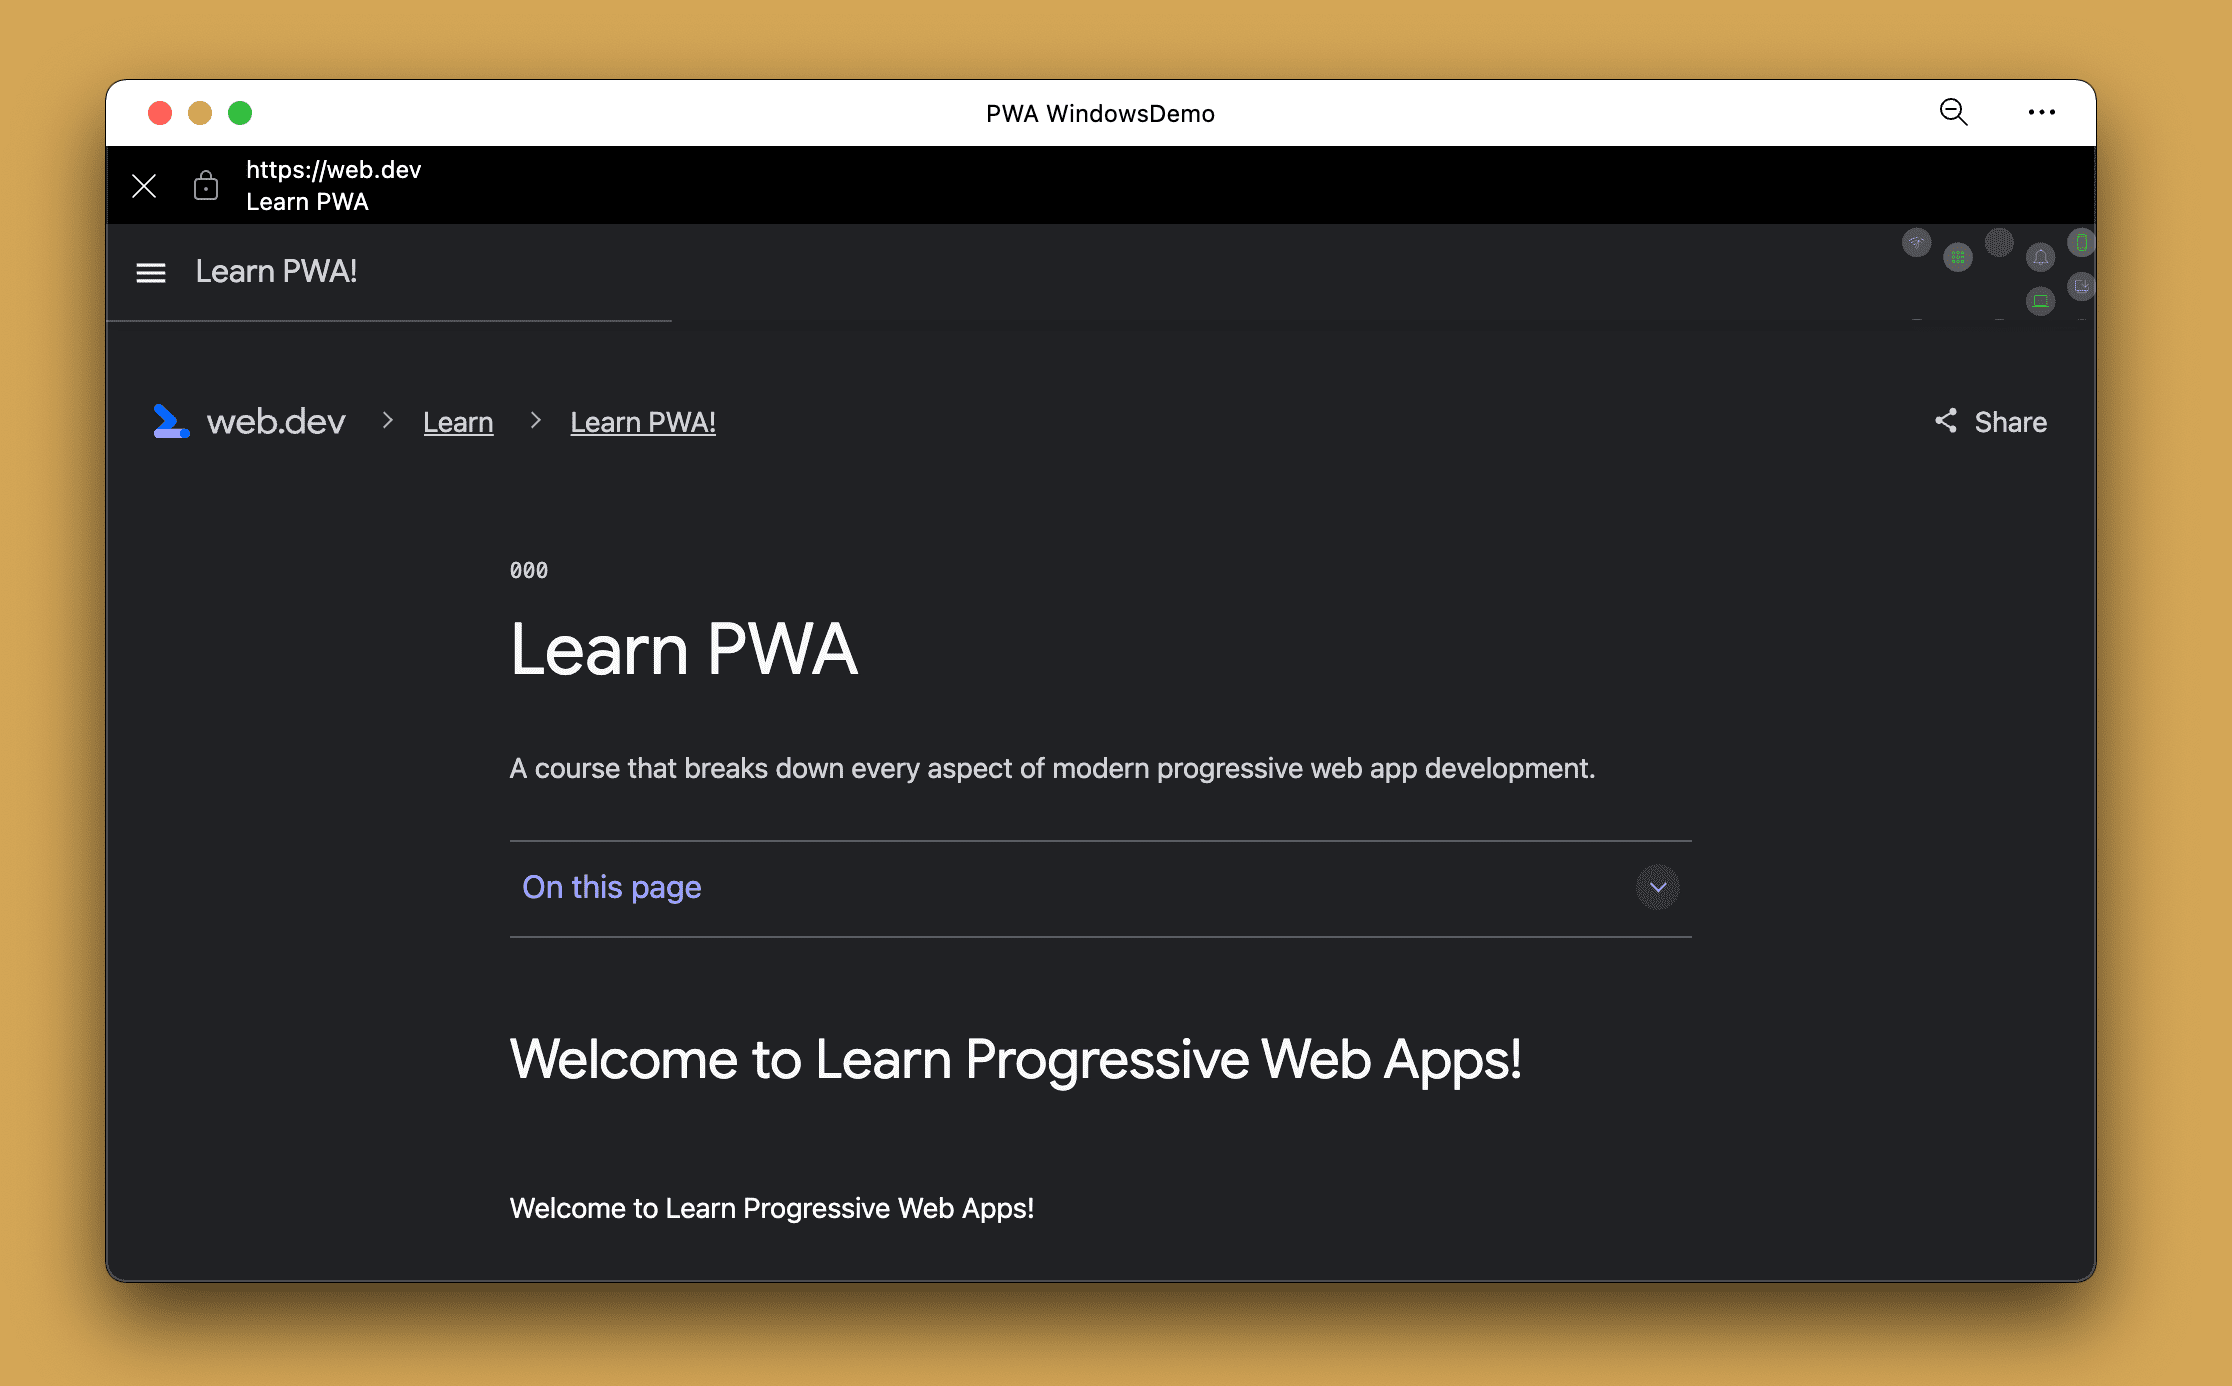Click the 'Learn PWA!' breadcrumb link
This screenshot has width=2232, height=1386.
[645, 422]
